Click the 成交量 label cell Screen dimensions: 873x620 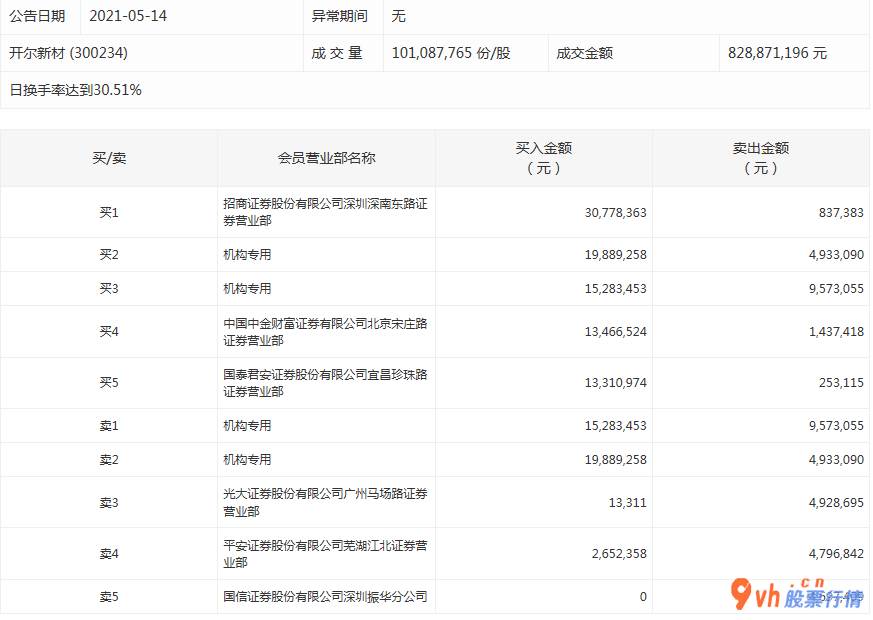[x=337, y=53]
